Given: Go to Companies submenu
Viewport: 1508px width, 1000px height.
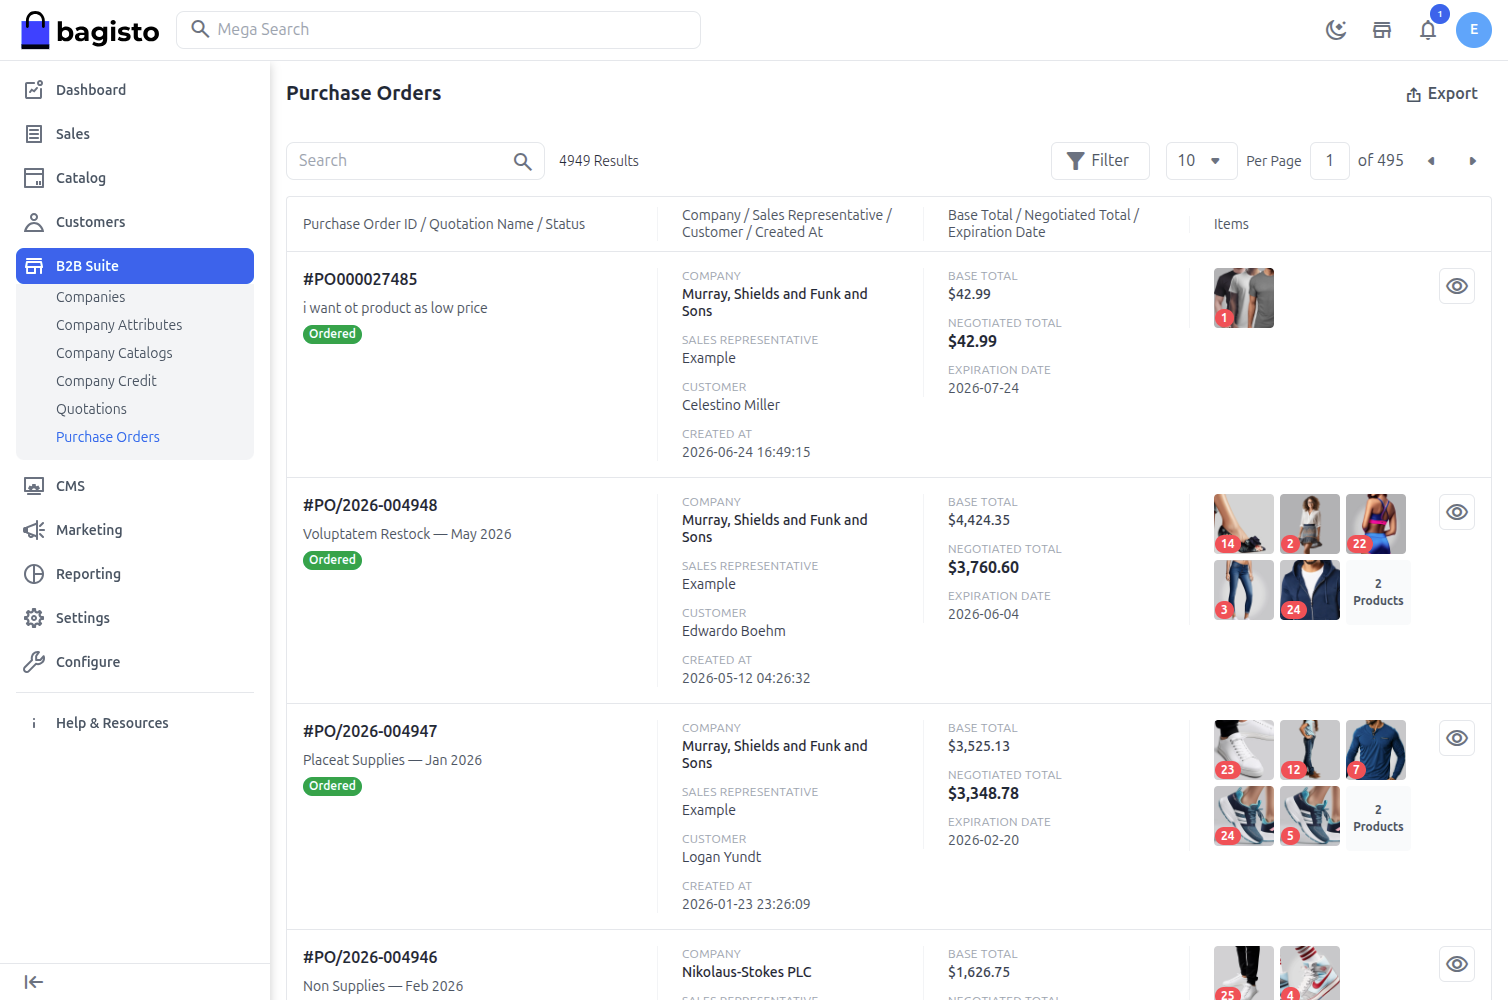Looking at the screenshot, I should 91,297.
